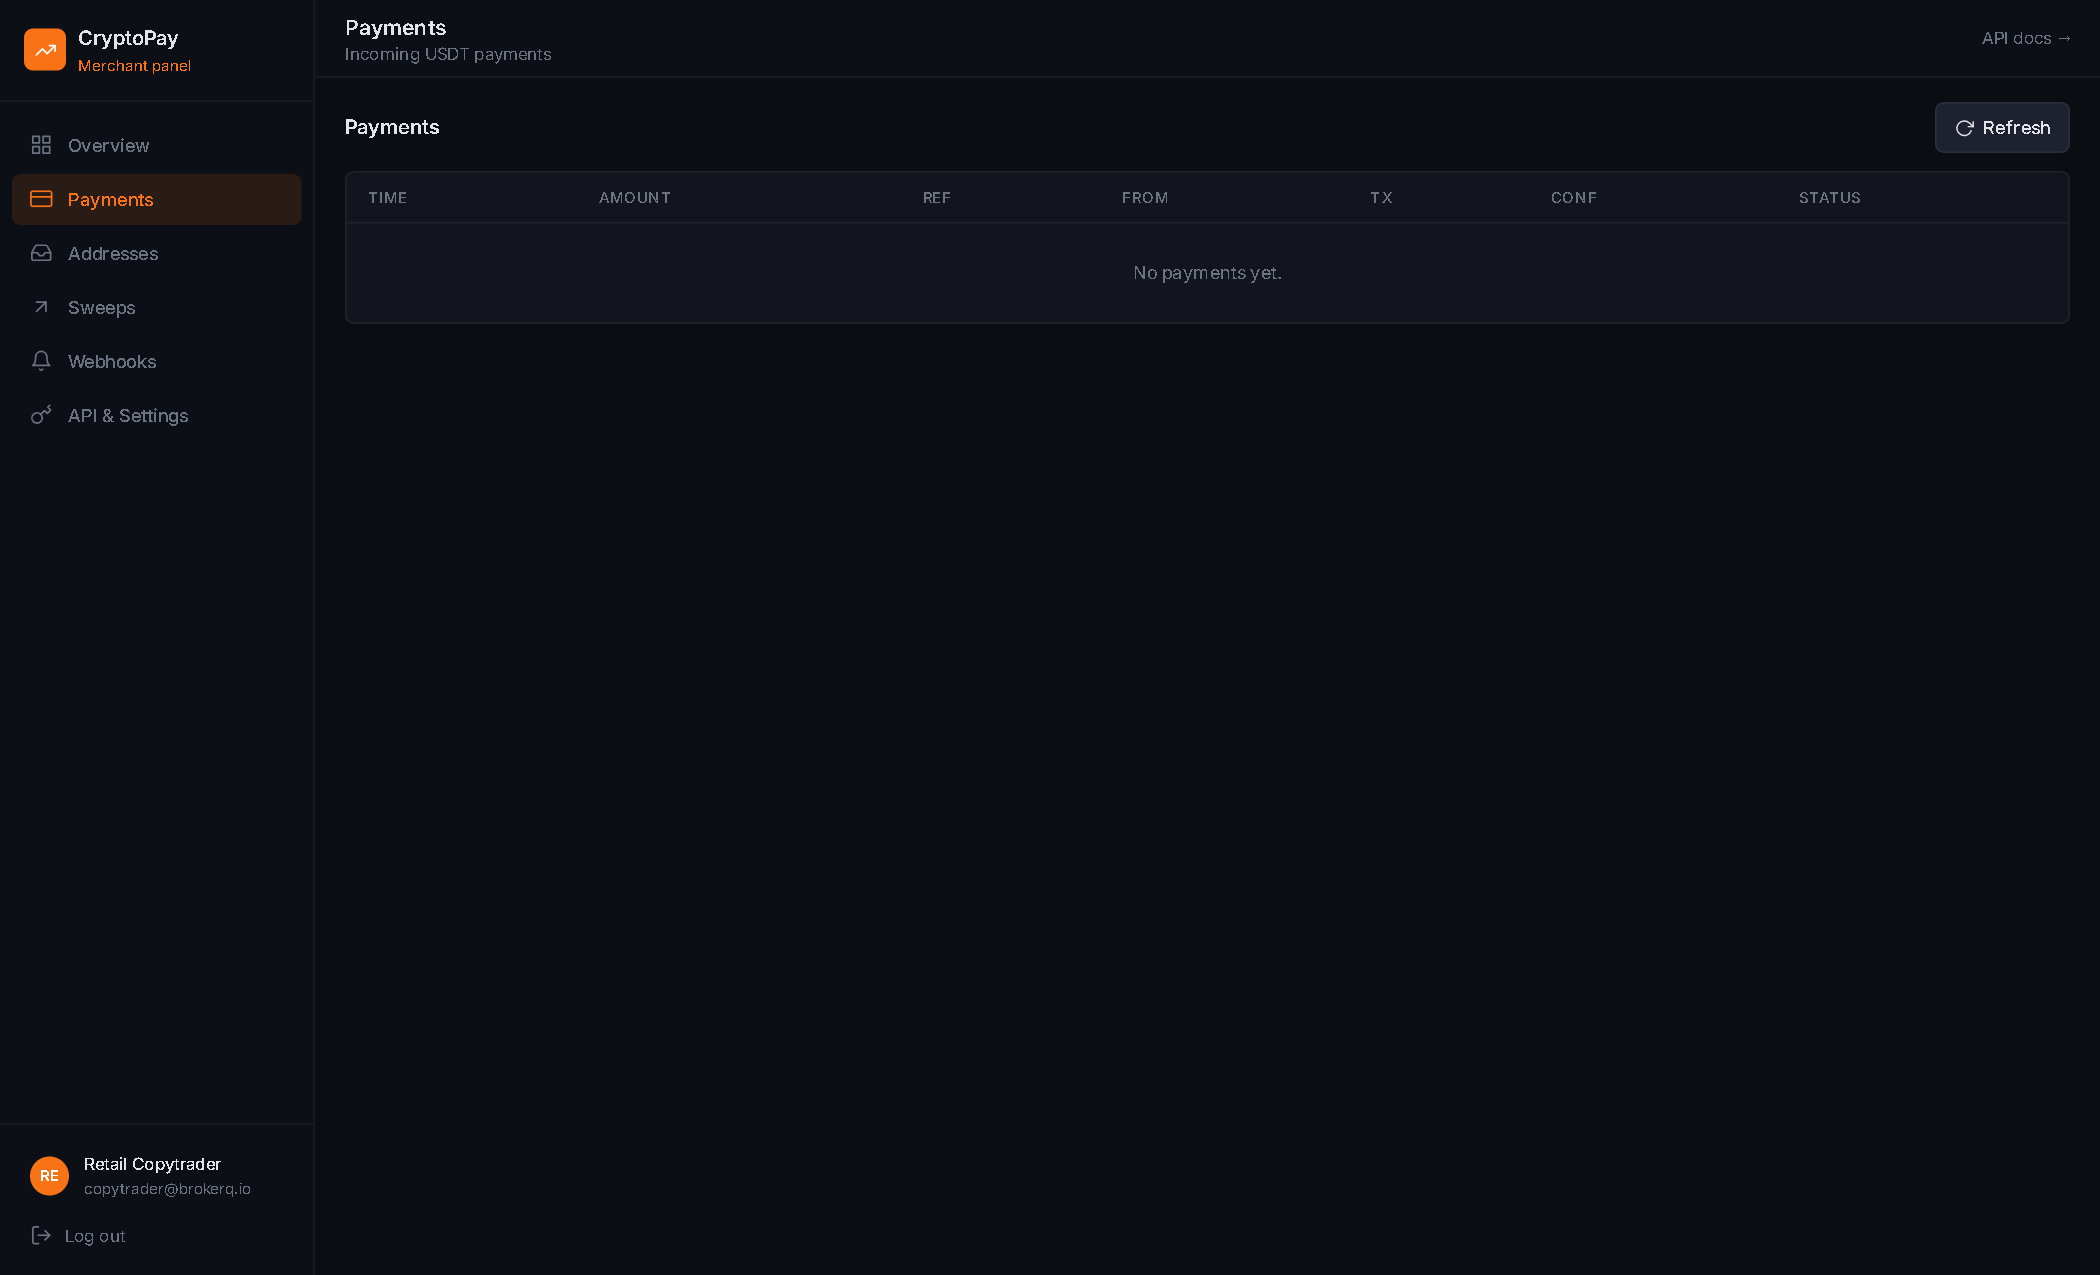Screen dimensions: 2100x1275
Task: Click the Webhooks bell icon
Action: pyautogui.click(x=41, y=361)
